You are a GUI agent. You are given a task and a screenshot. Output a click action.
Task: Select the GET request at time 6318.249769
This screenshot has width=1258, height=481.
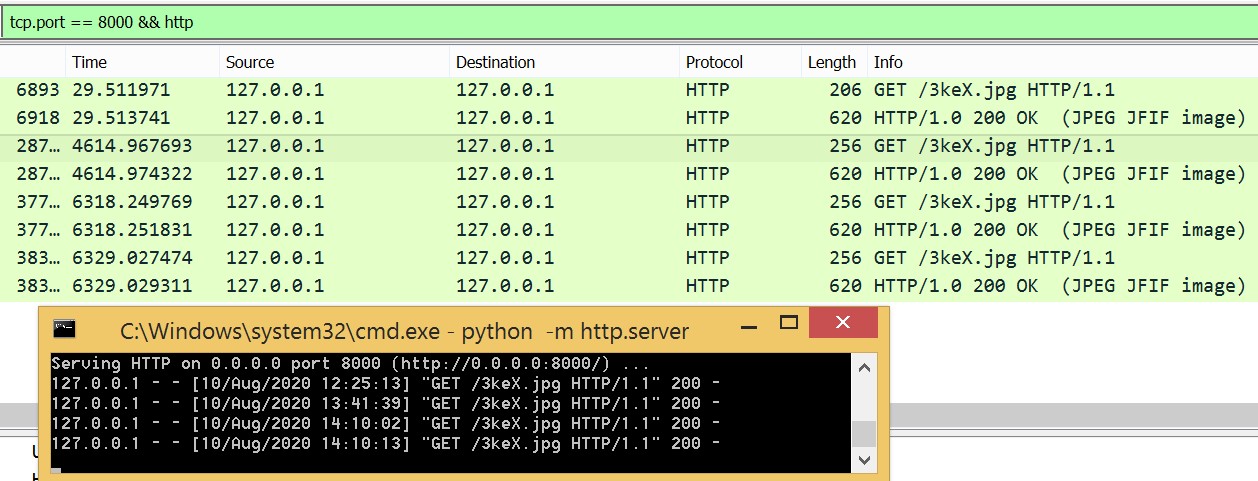click(600, 202)
